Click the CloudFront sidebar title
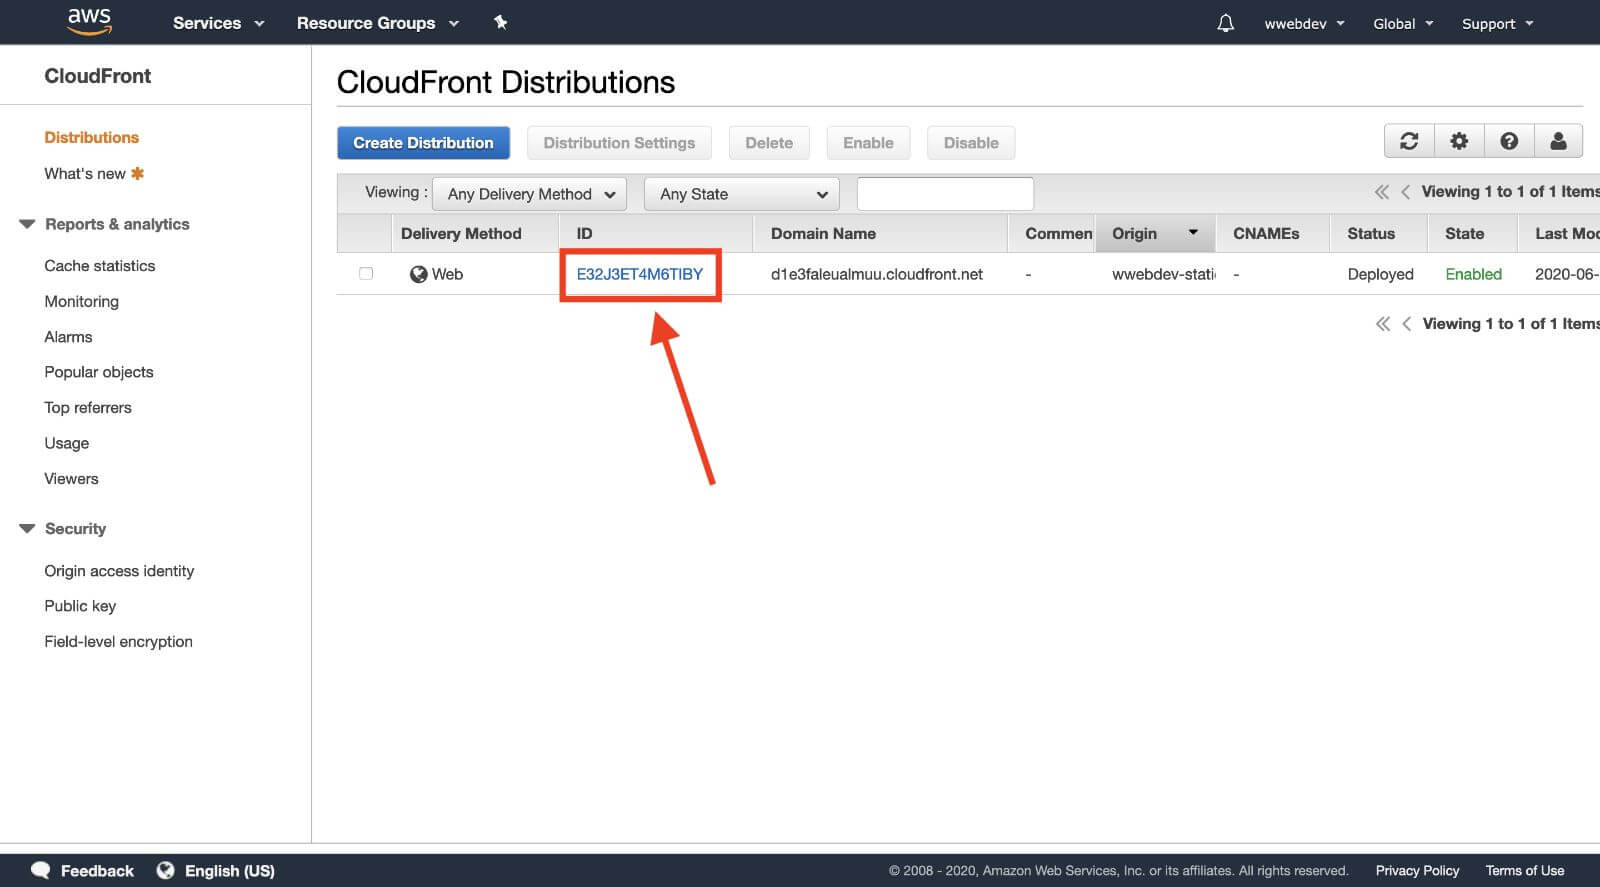This screenshot has height=887, width=1600. pos(97,76)
